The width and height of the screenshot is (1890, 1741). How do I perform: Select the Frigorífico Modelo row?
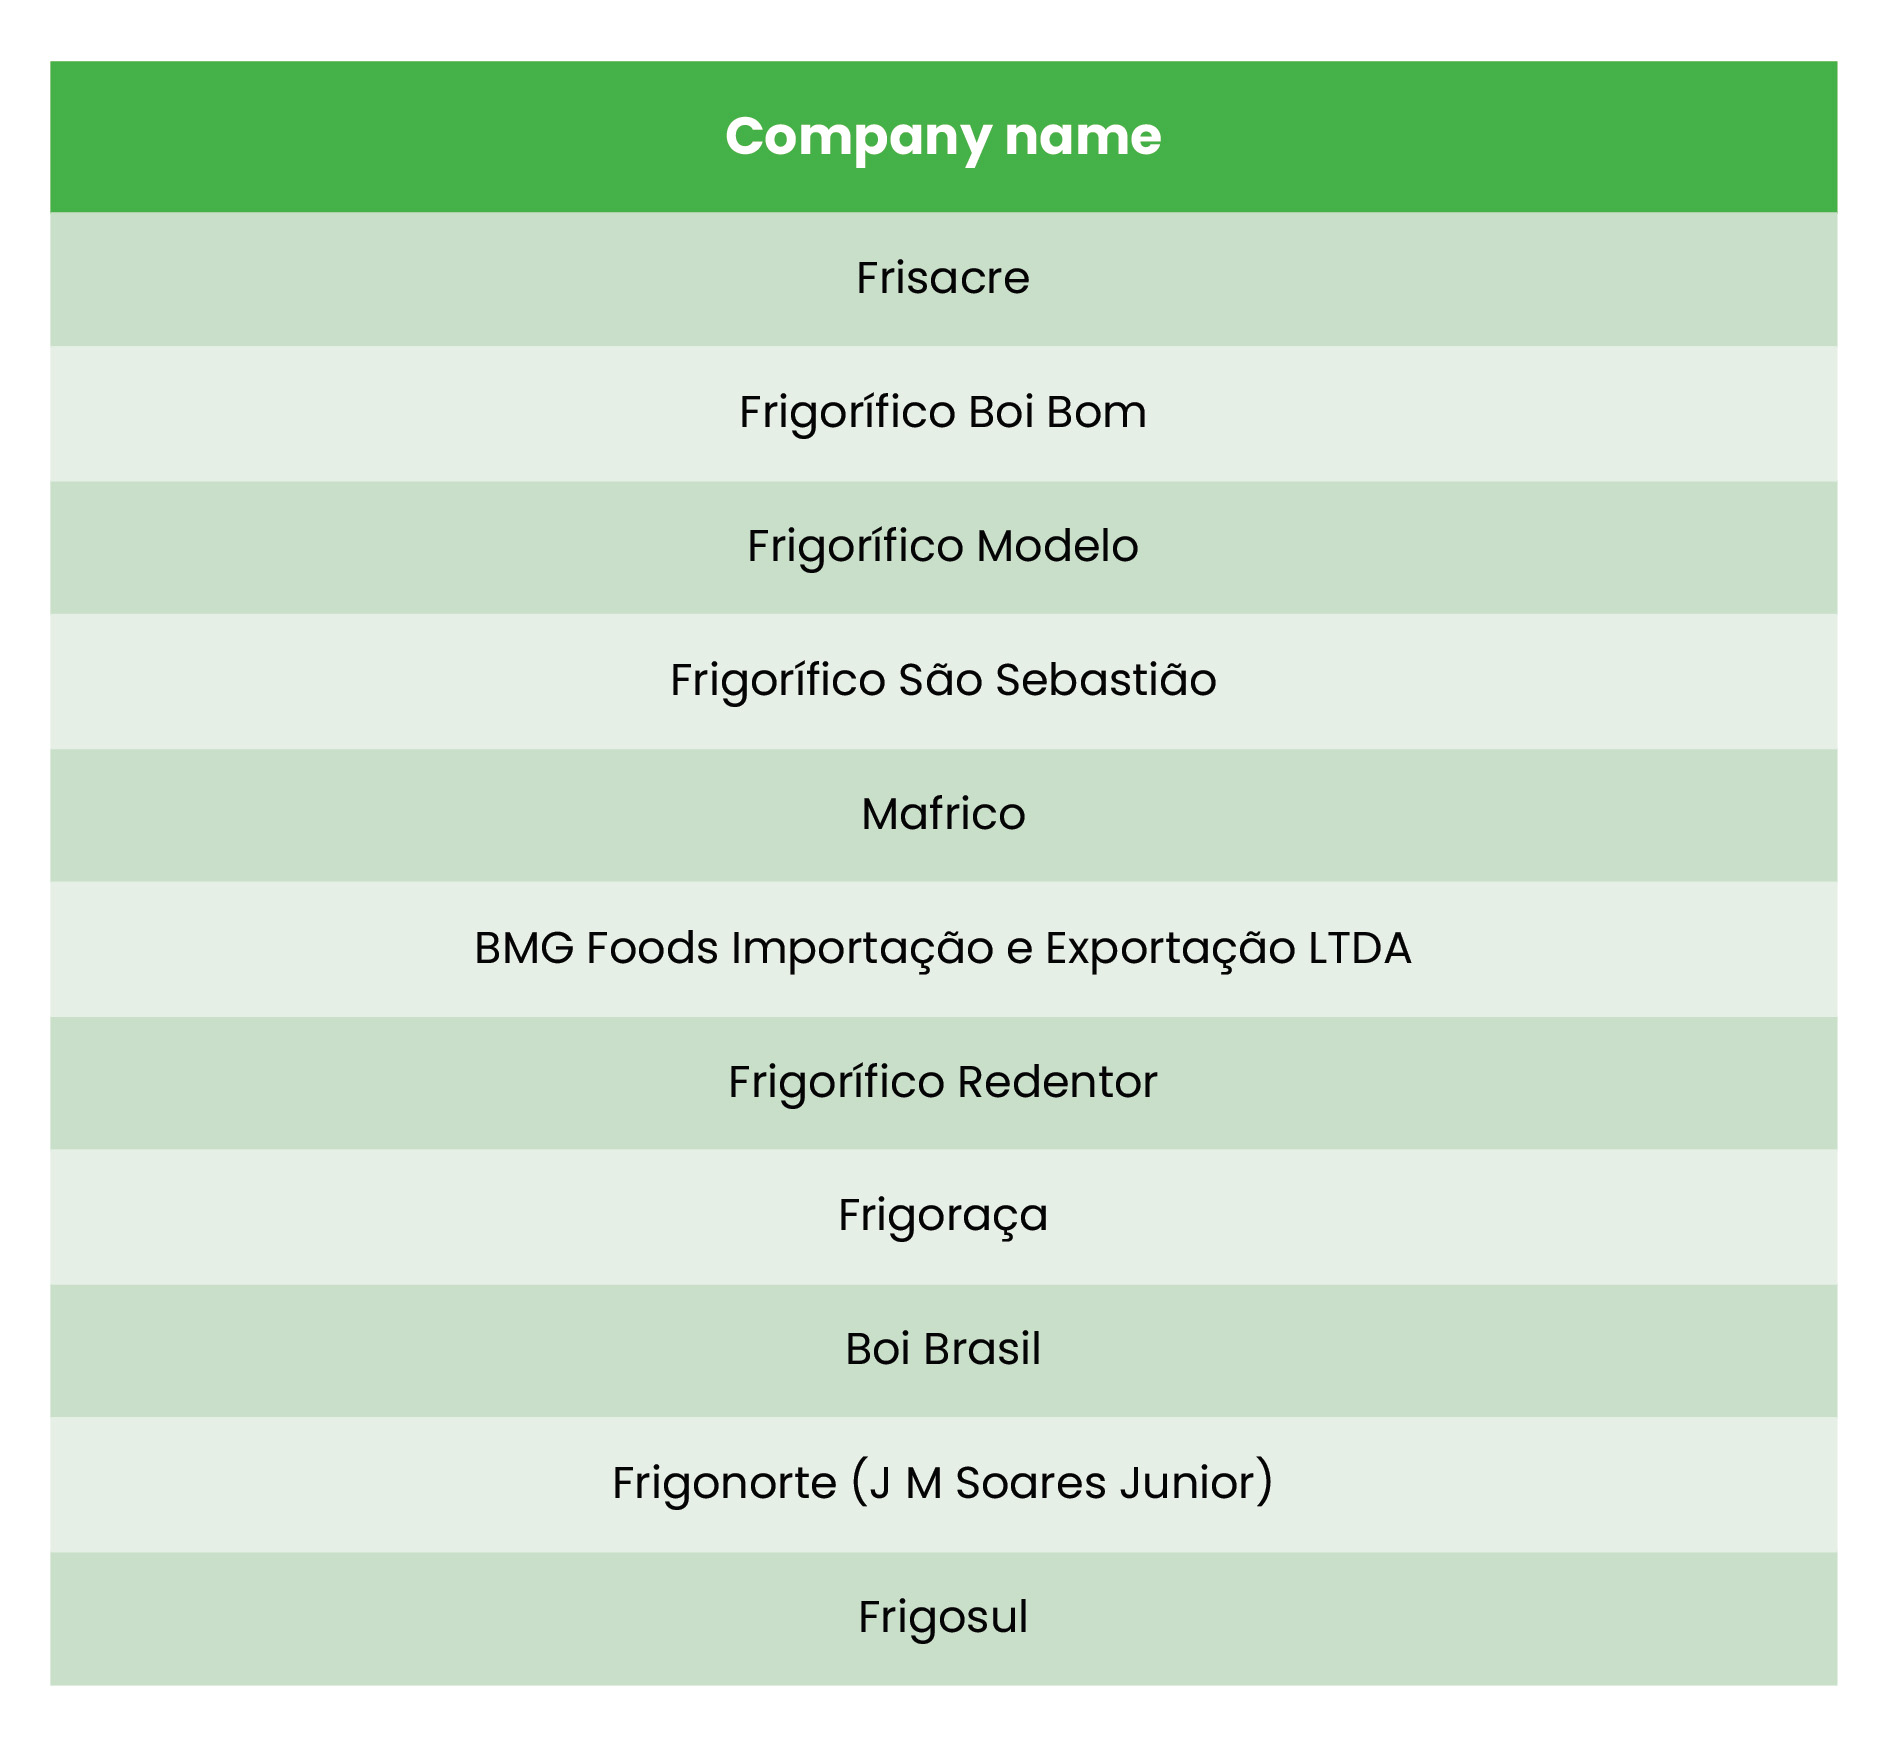click(x=943, y=546)
